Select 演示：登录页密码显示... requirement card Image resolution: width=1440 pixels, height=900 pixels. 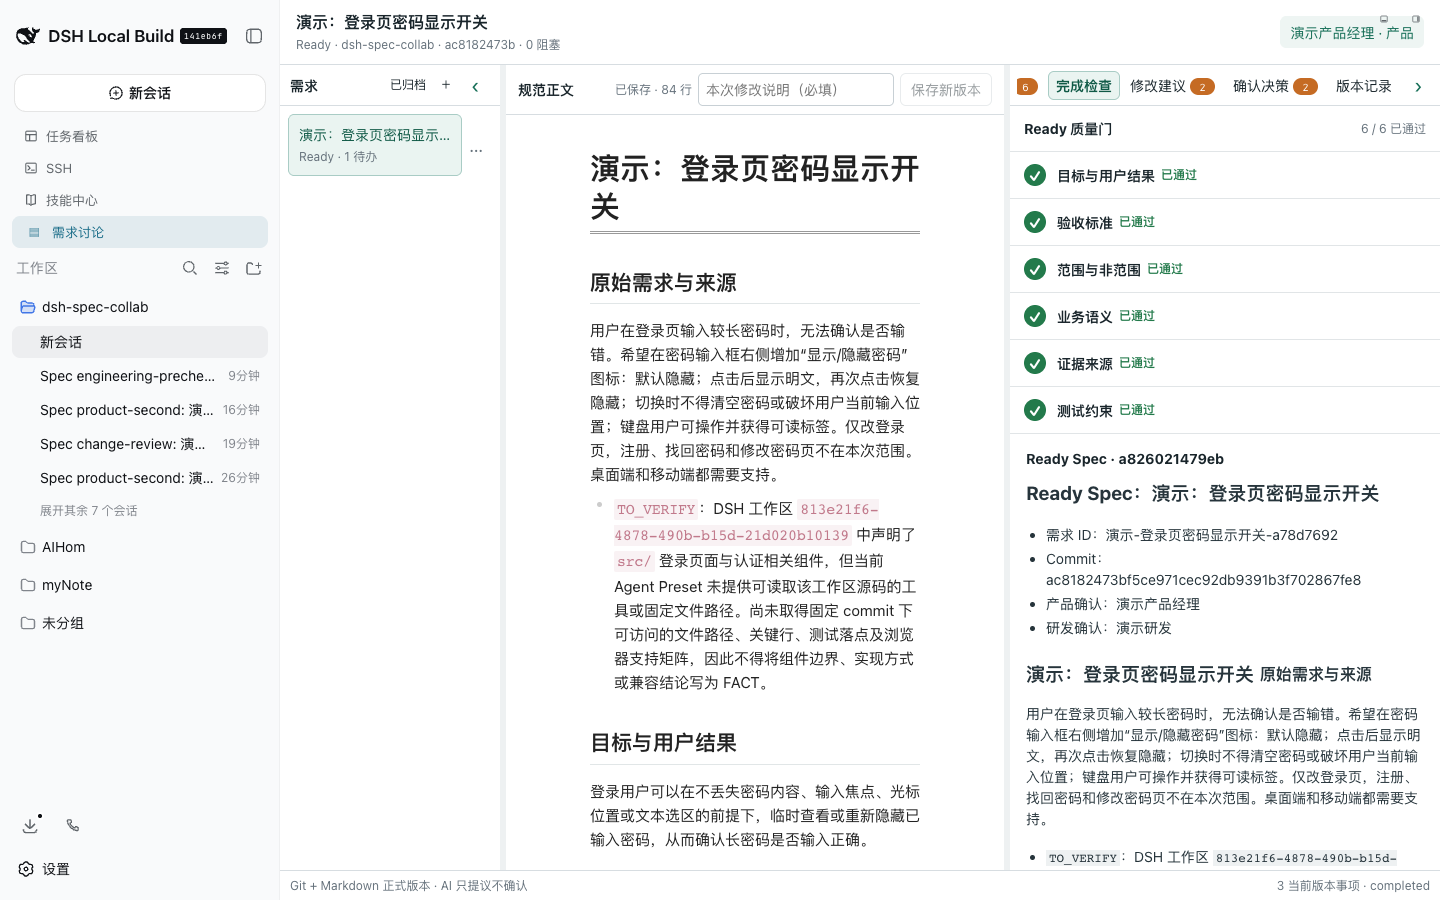click(x=375, y=145)
